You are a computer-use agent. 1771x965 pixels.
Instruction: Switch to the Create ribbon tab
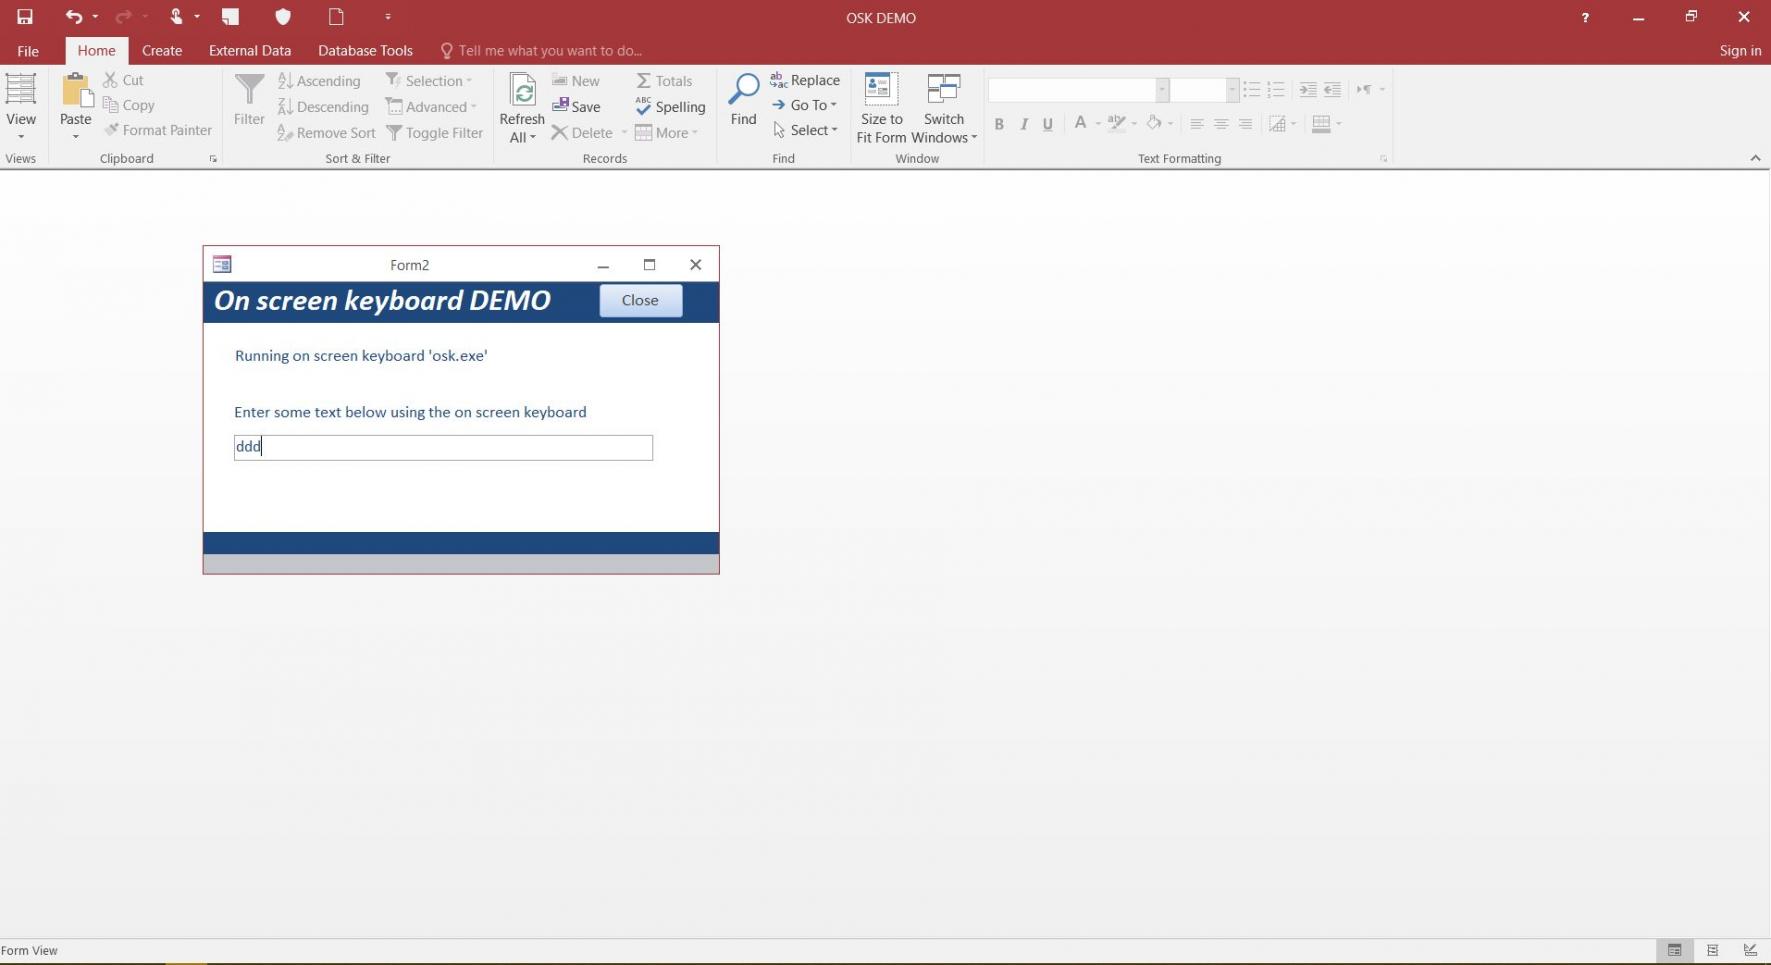coord(162,51)
